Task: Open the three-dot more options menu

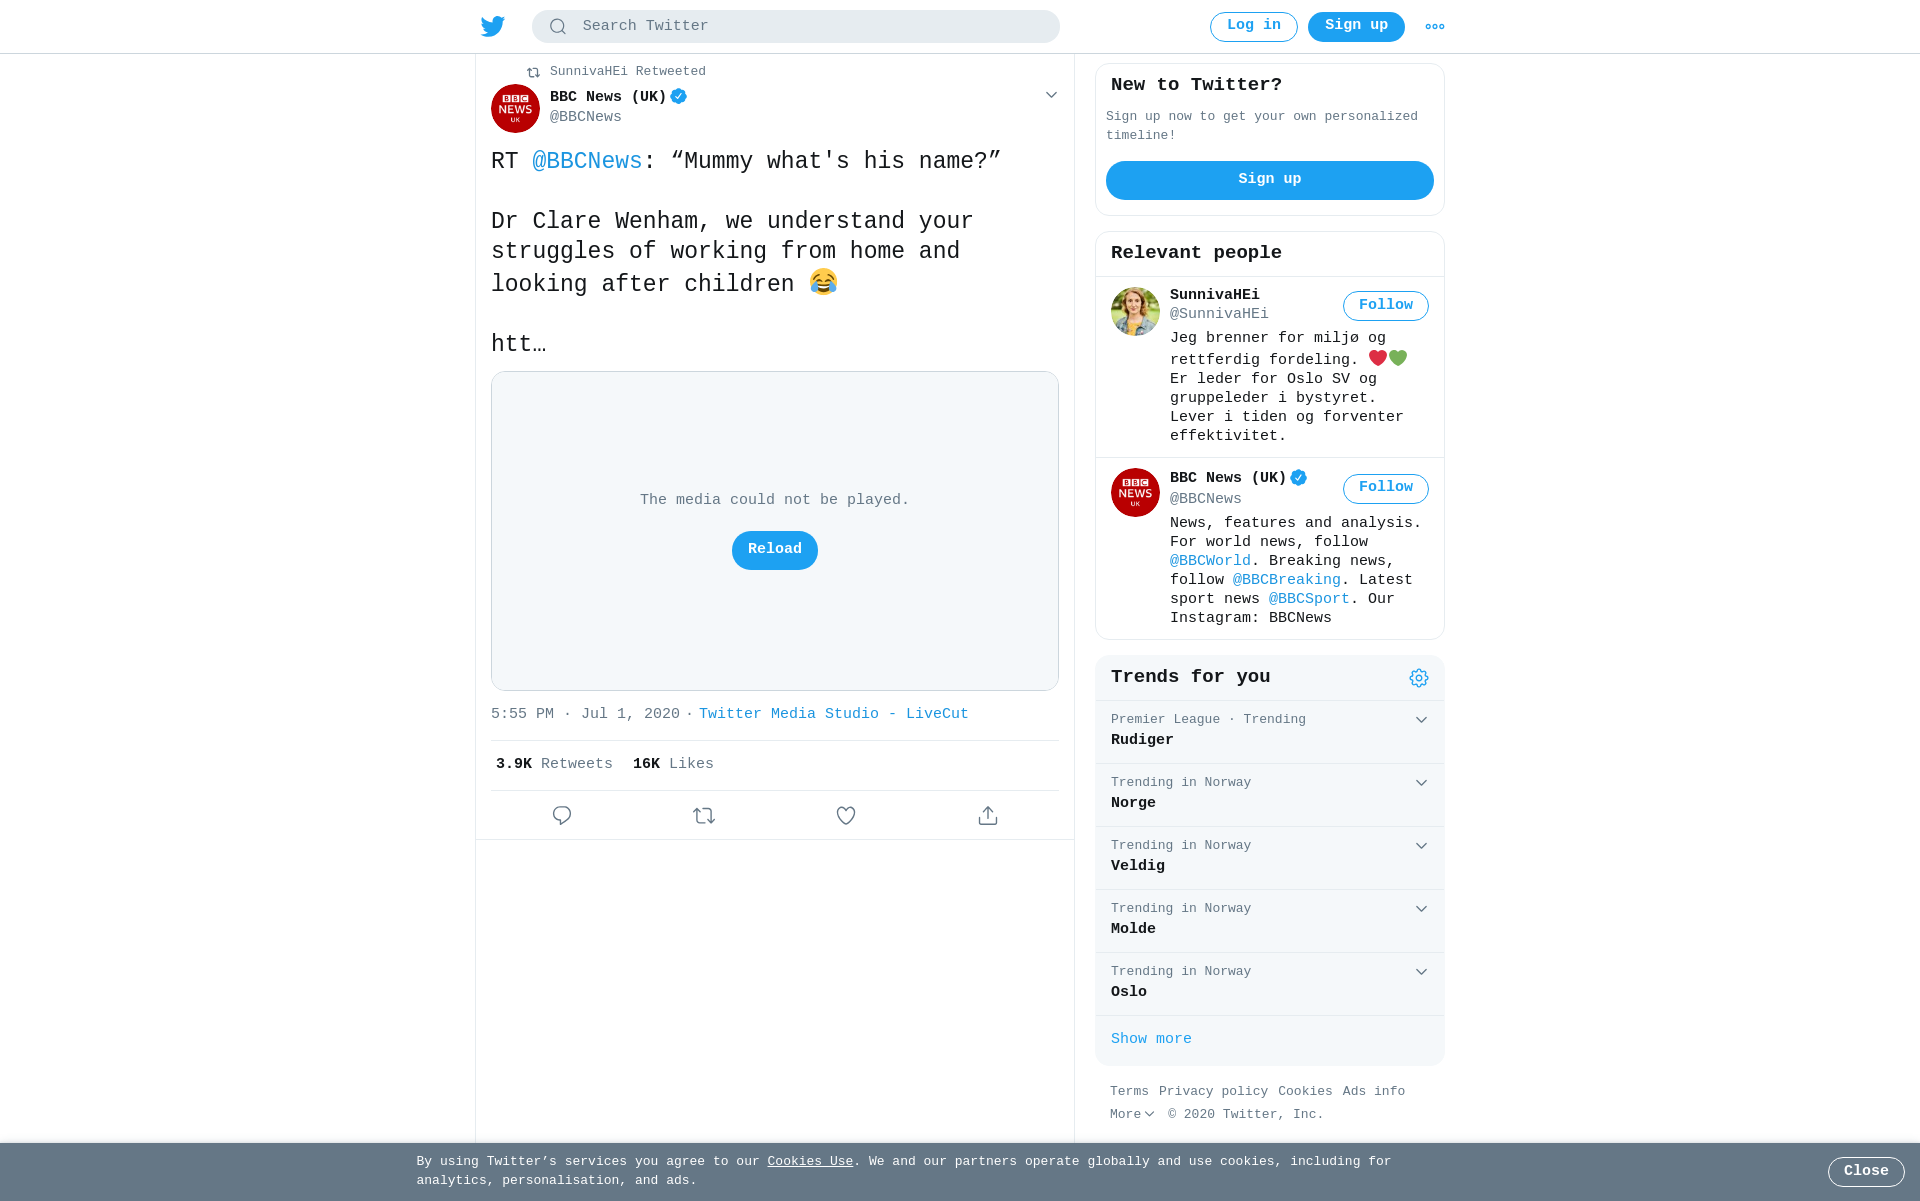Action: (x=1435, y=27)
